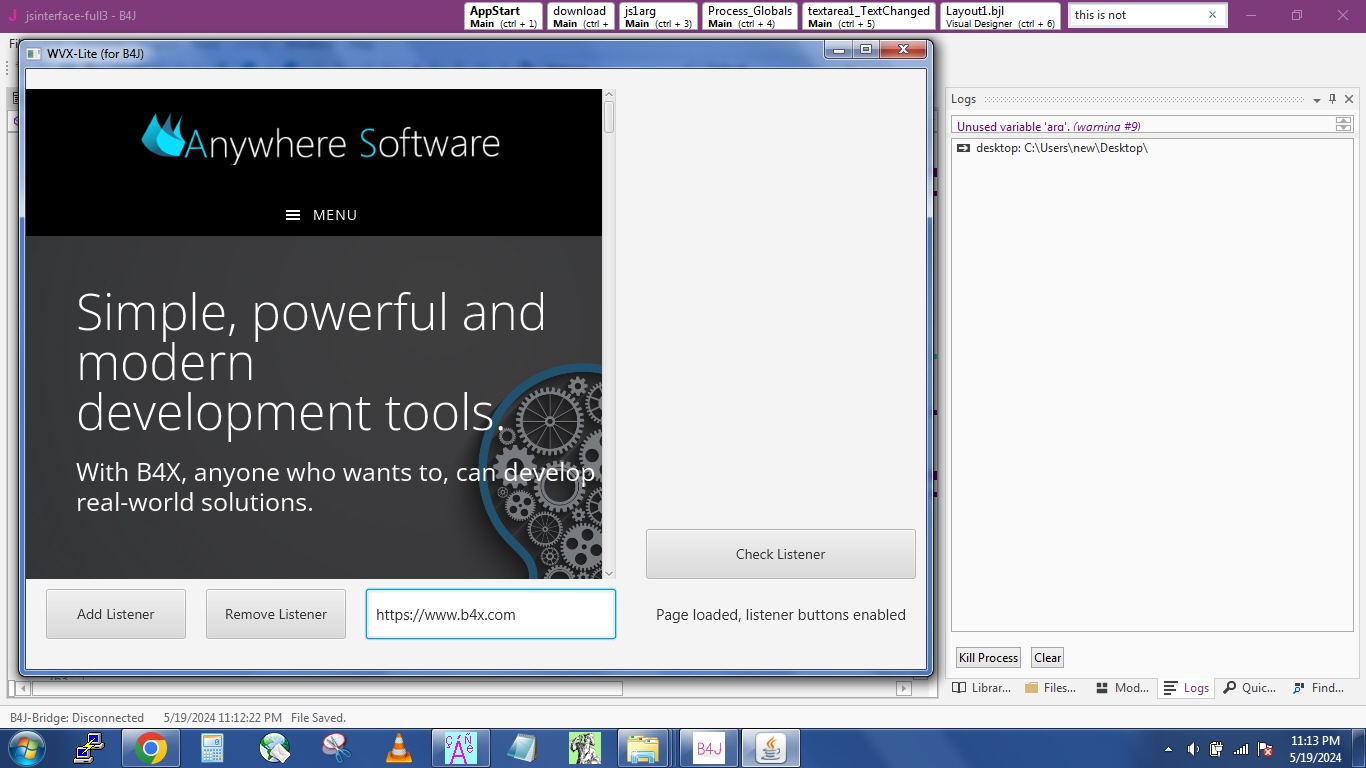Click the URL field showing https://www.b4x.com

490,614
